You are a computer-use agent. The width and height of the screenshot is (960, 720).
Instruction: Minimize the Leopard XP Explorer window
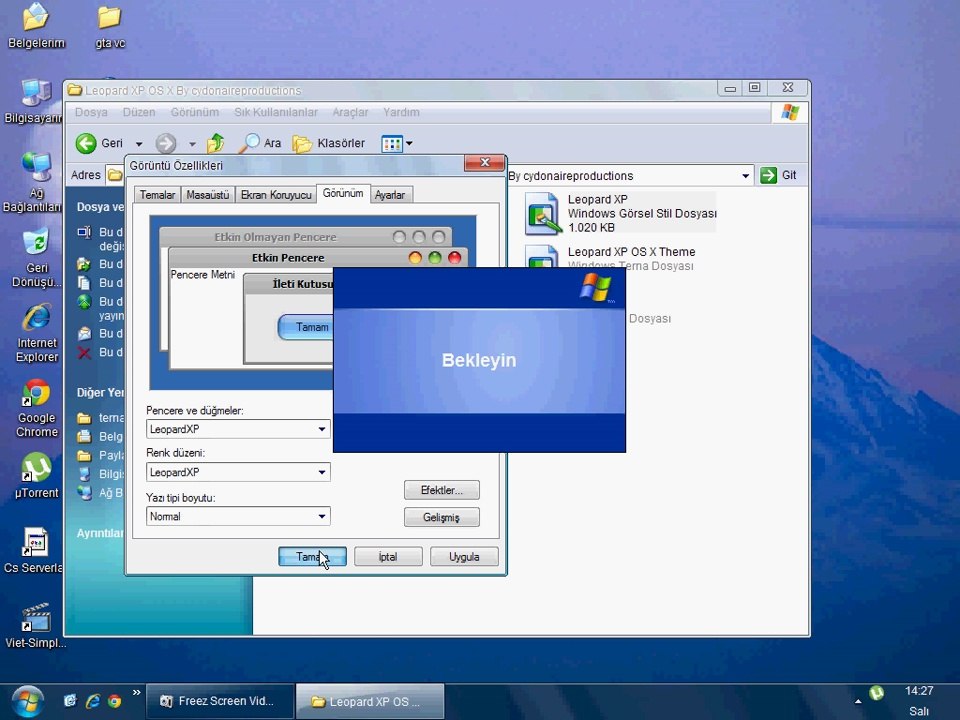point(730,88)
